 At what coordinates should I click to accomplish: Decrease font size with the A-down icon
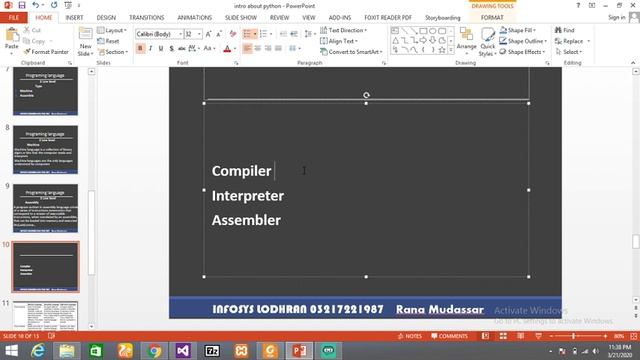click(x=219, y=34)
